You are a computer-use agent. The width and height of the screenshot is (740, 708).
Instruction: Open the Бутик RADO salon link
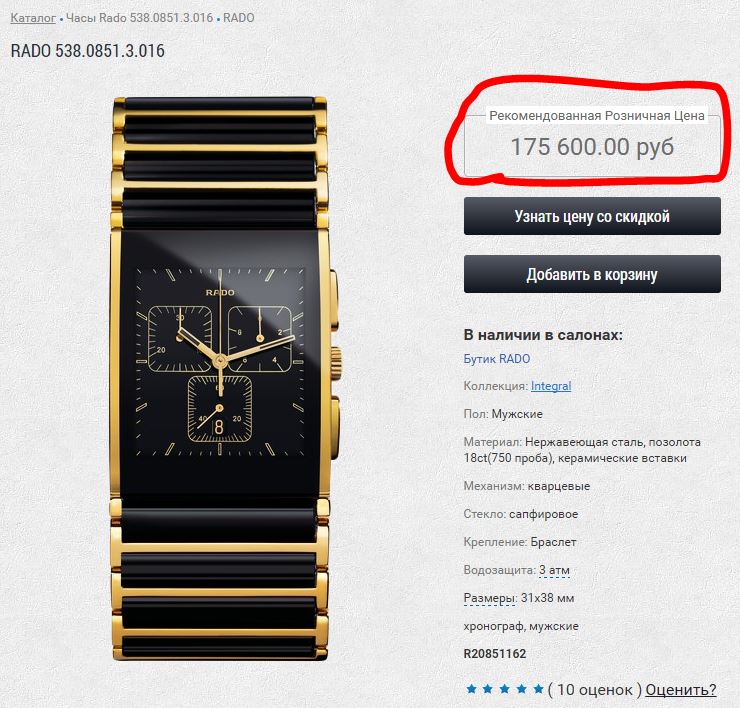496,359
